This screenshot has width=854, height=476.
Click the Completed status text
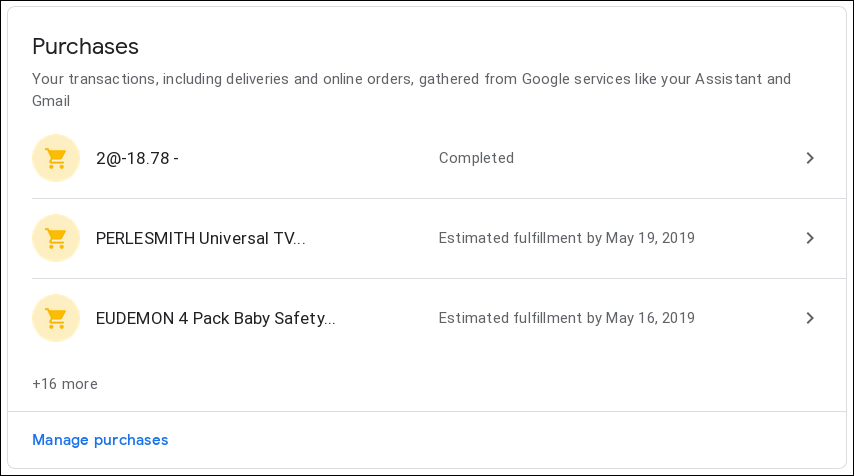[x=476, y=158]
